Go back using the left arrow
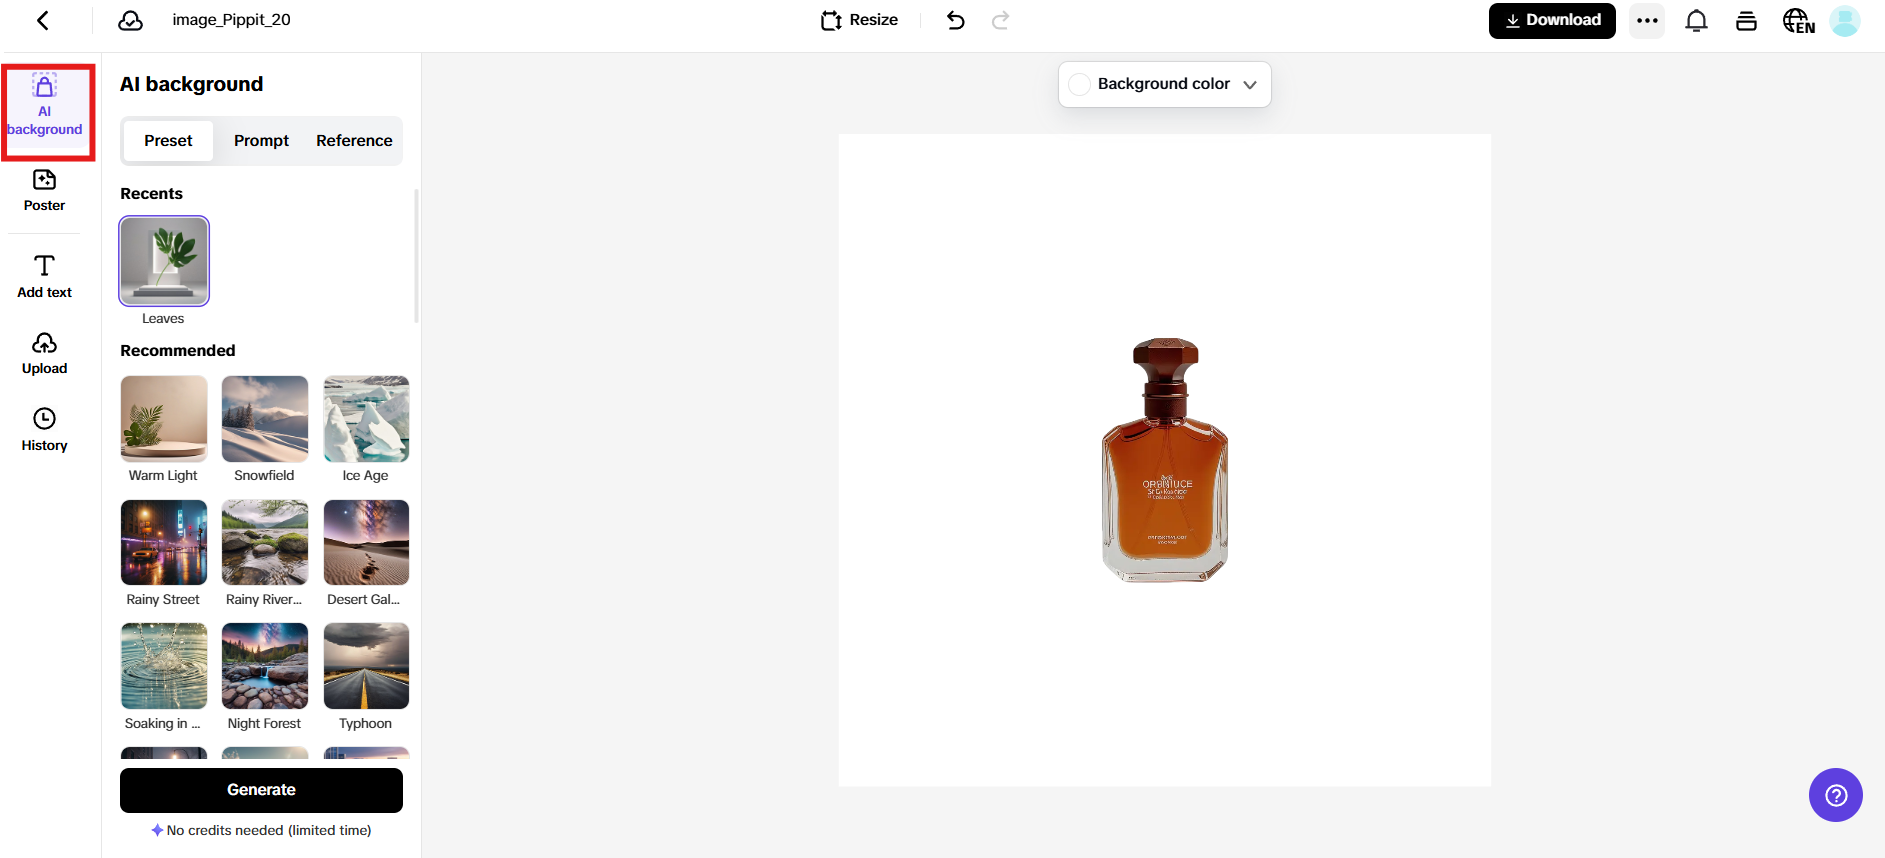 click(43, 20)
